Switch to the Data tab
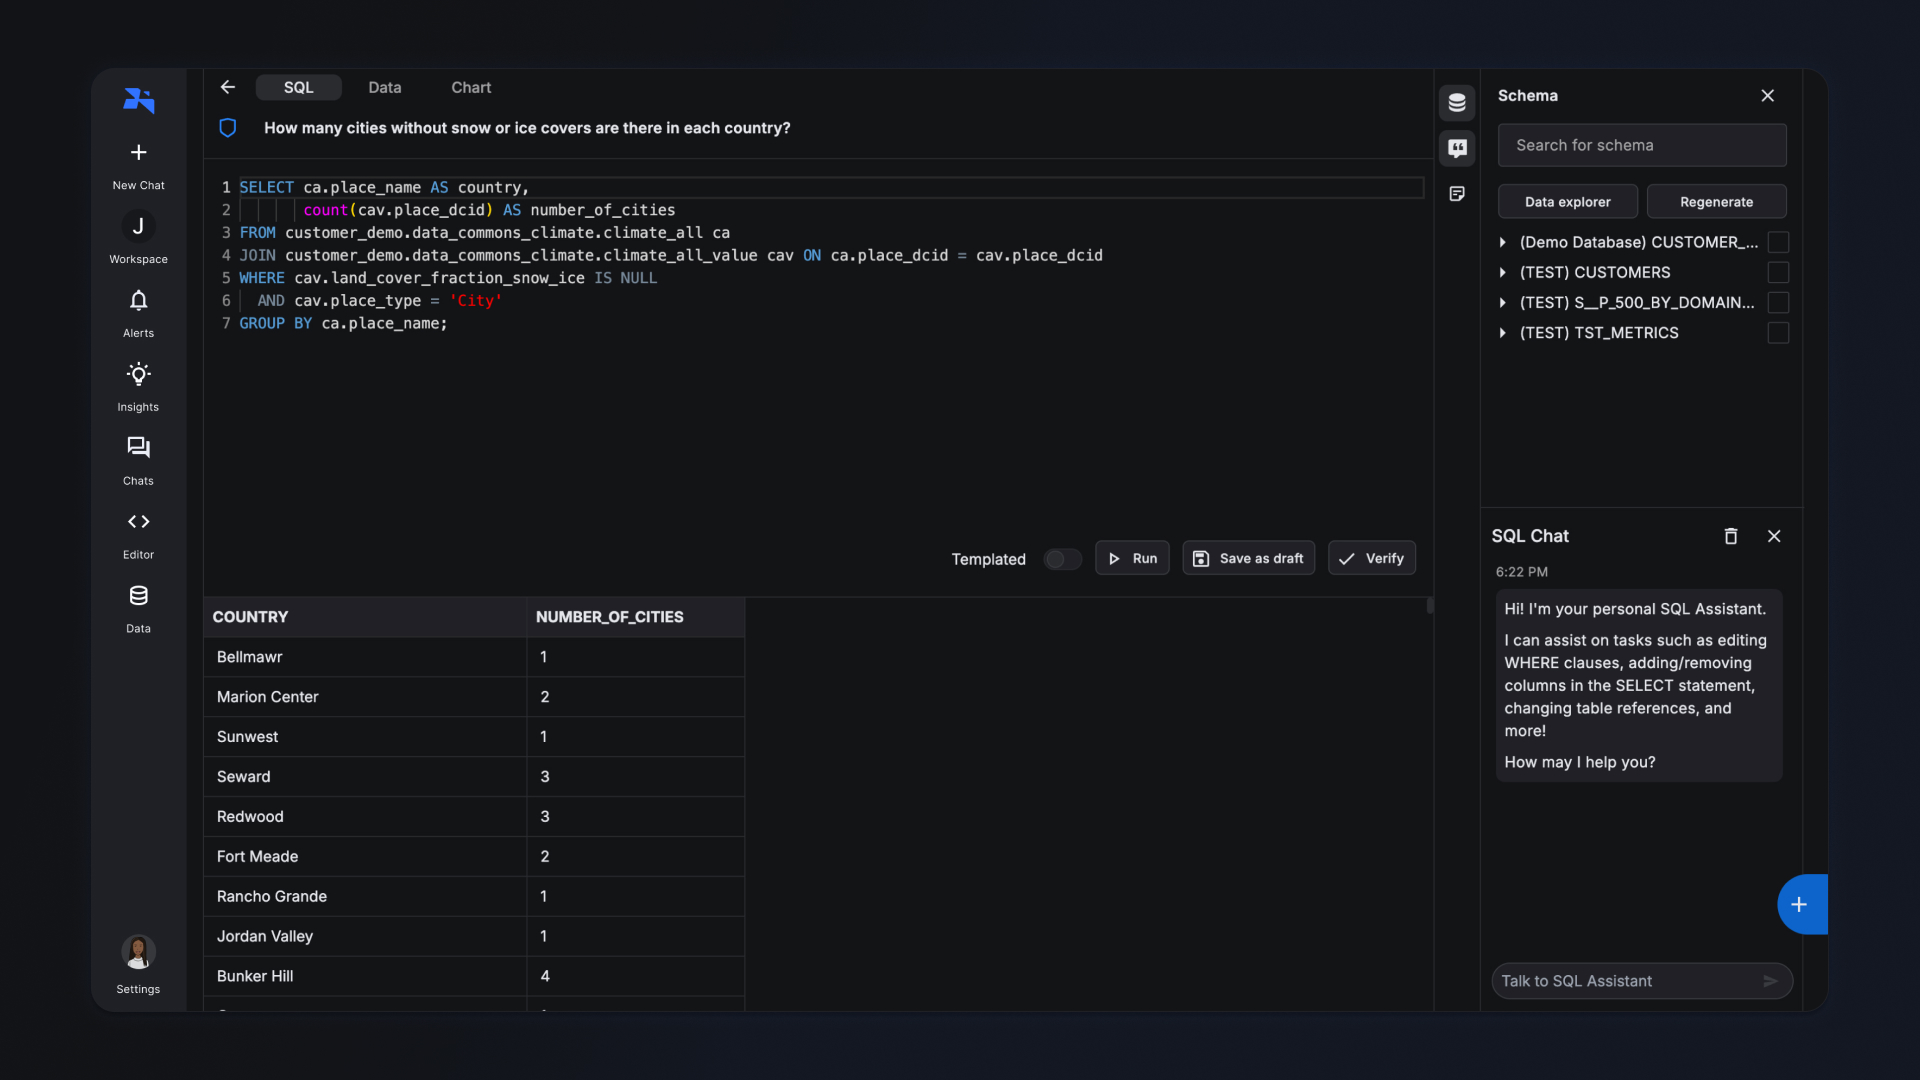Image resolution: width=1920 pixels, height=1080 pixels. pyautogui.click(x=384, y=88)
